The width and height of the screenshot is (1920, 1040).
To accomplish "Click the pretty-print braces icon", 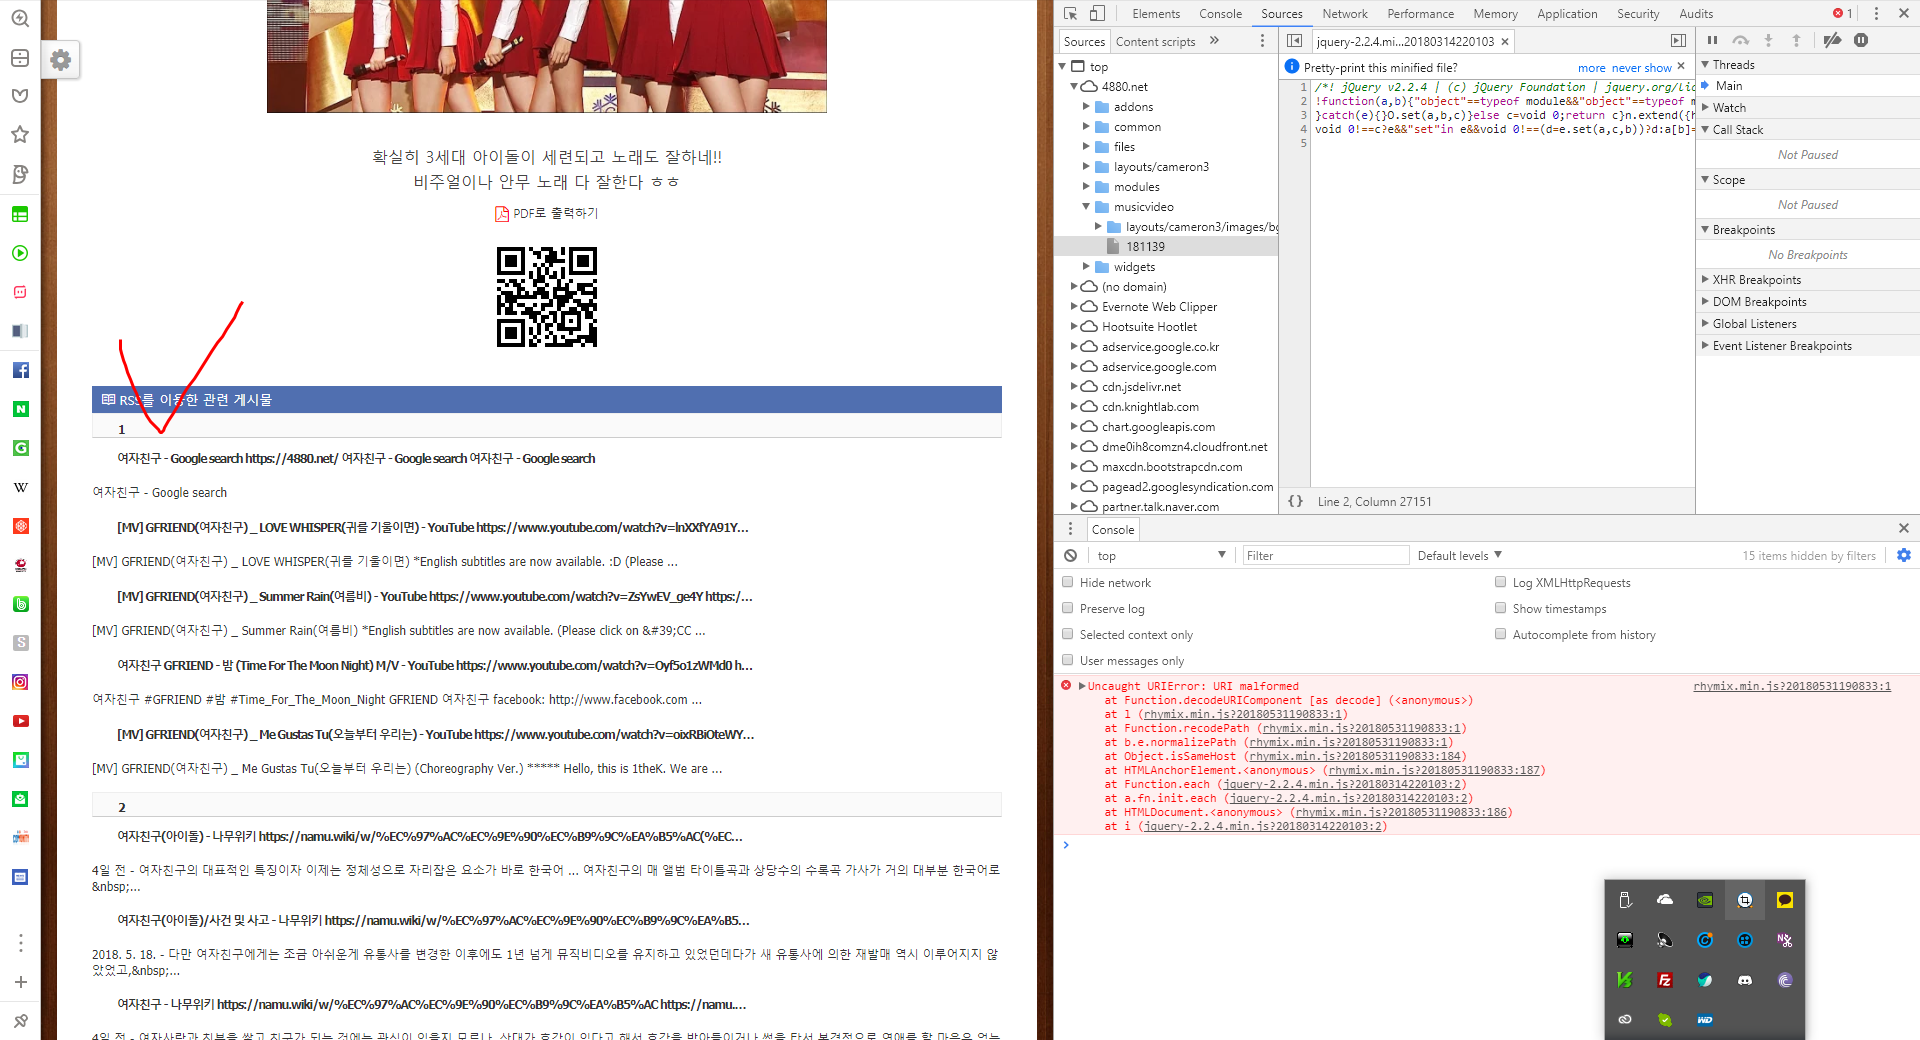I will [1295, 501].
